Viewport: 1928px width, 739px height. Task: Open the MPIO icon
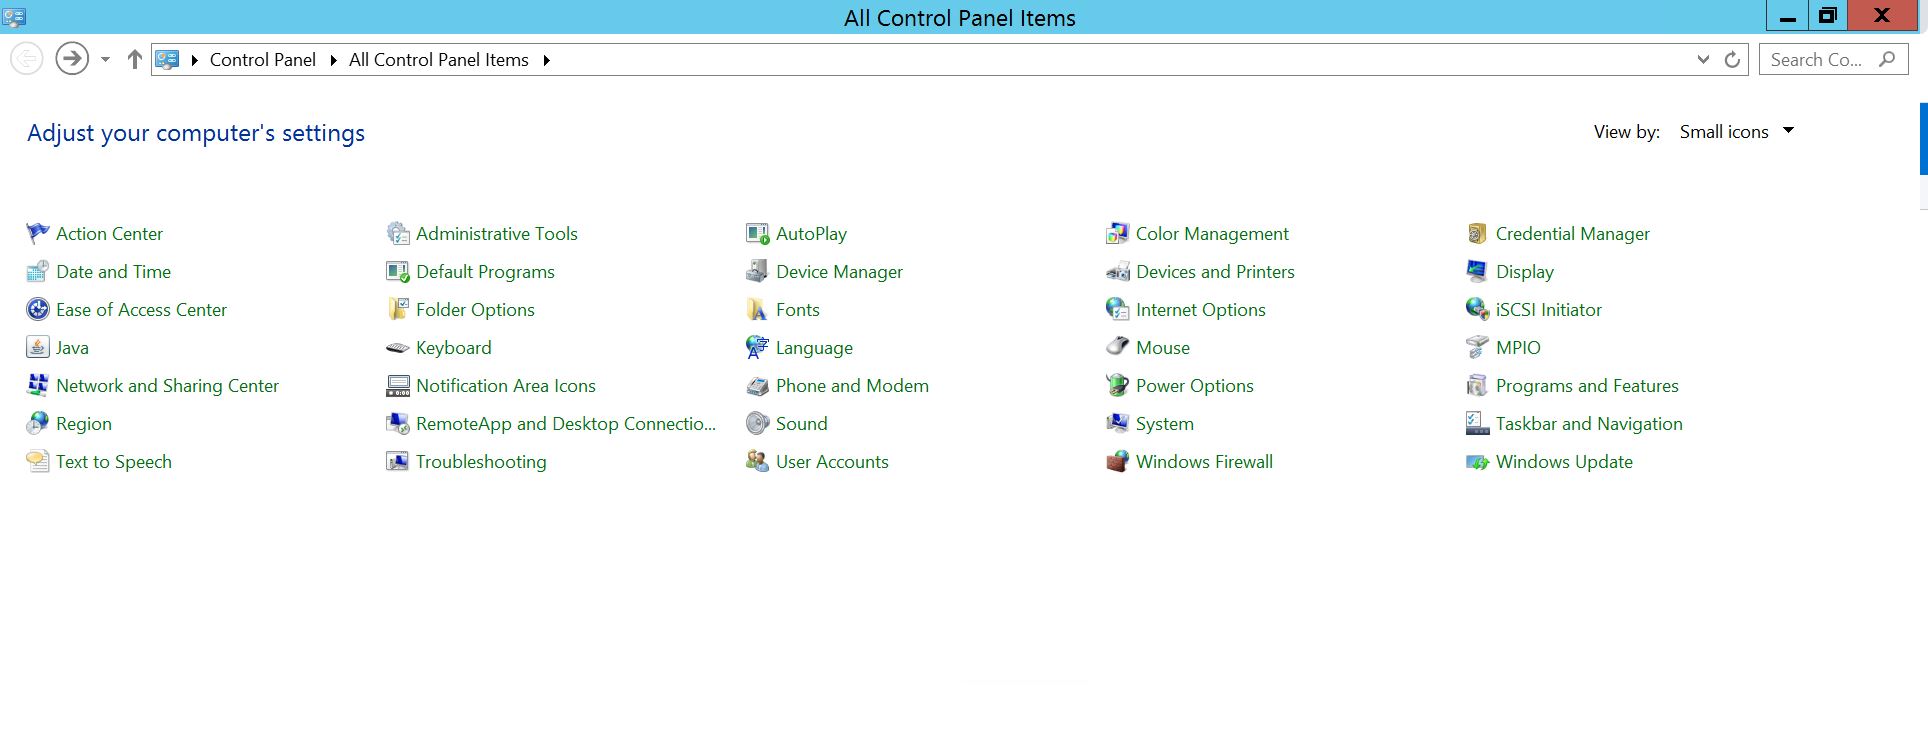pos(1478,348)
